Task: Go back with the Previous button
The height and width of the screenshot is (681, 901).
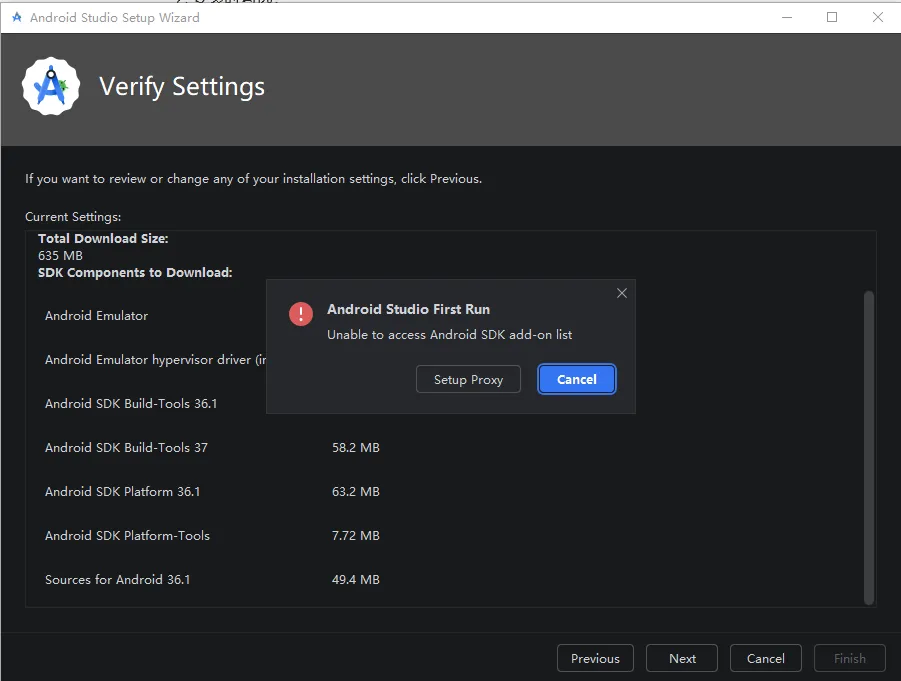Action: (595, 658)
